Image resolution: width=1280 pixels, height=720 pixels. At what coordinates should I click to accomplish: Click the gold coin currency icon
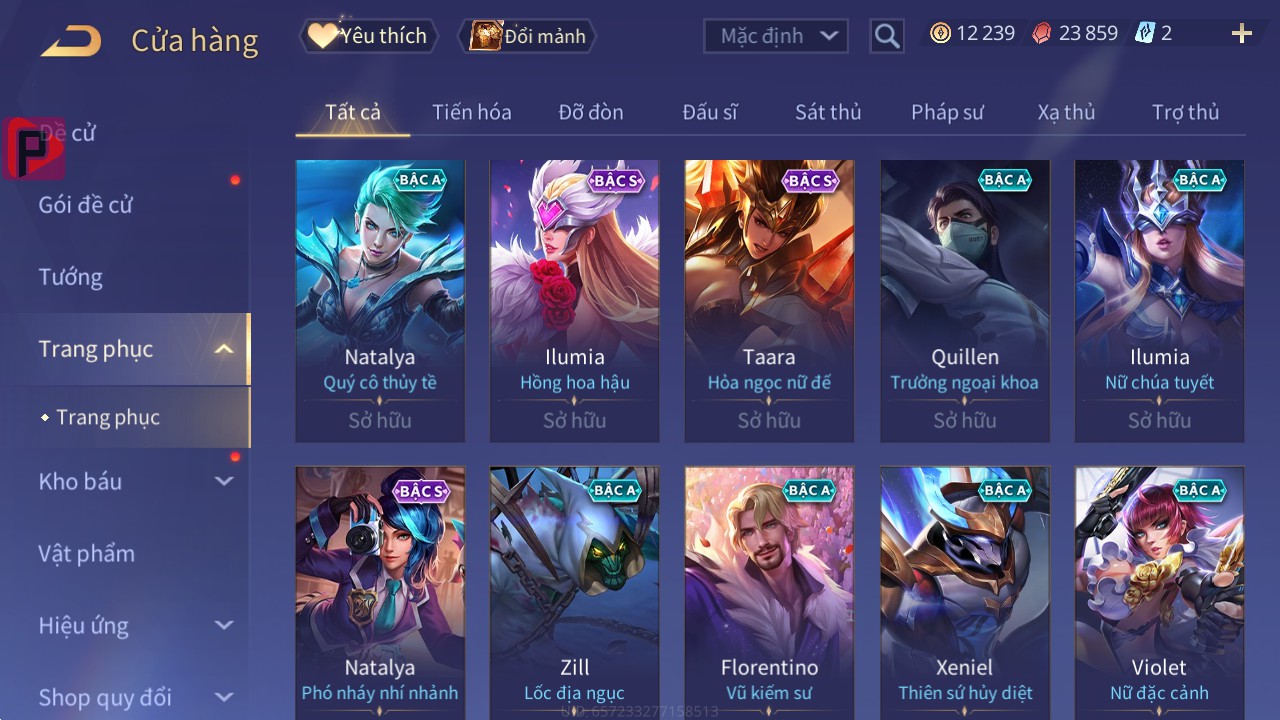click(x=940, y=33)
